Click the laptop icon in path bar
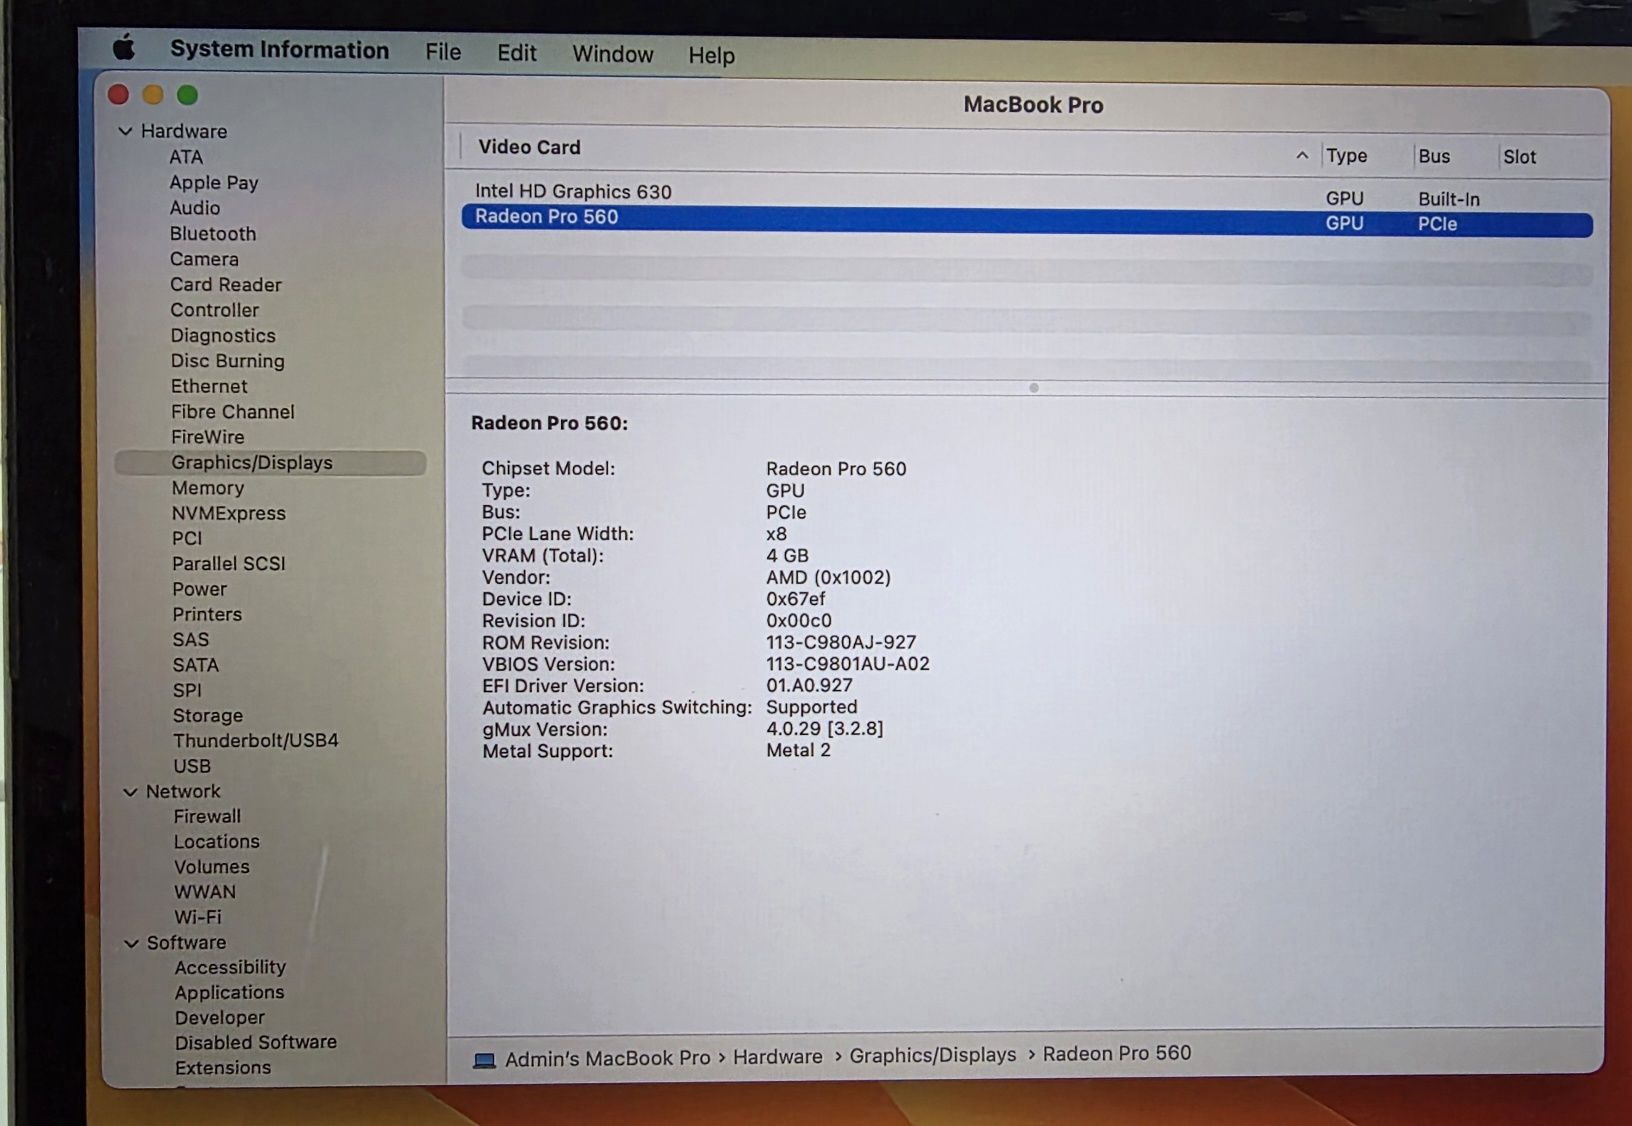 click(x=485, y=1061)
